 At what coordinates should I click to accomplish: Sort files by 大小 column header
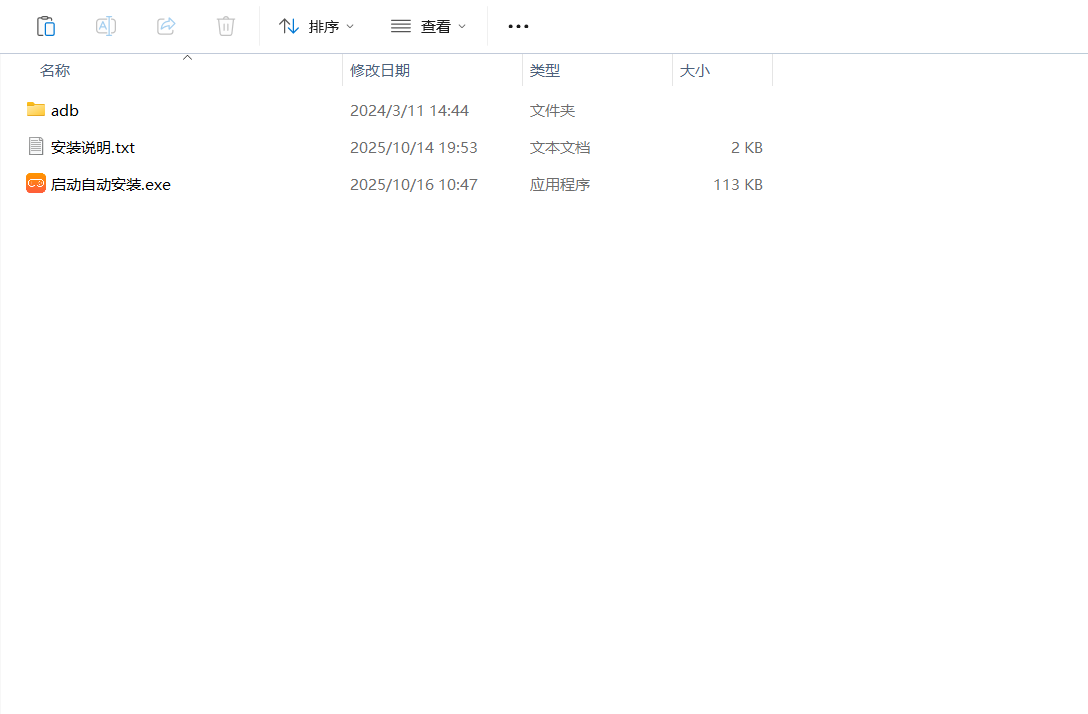[695, 71]
